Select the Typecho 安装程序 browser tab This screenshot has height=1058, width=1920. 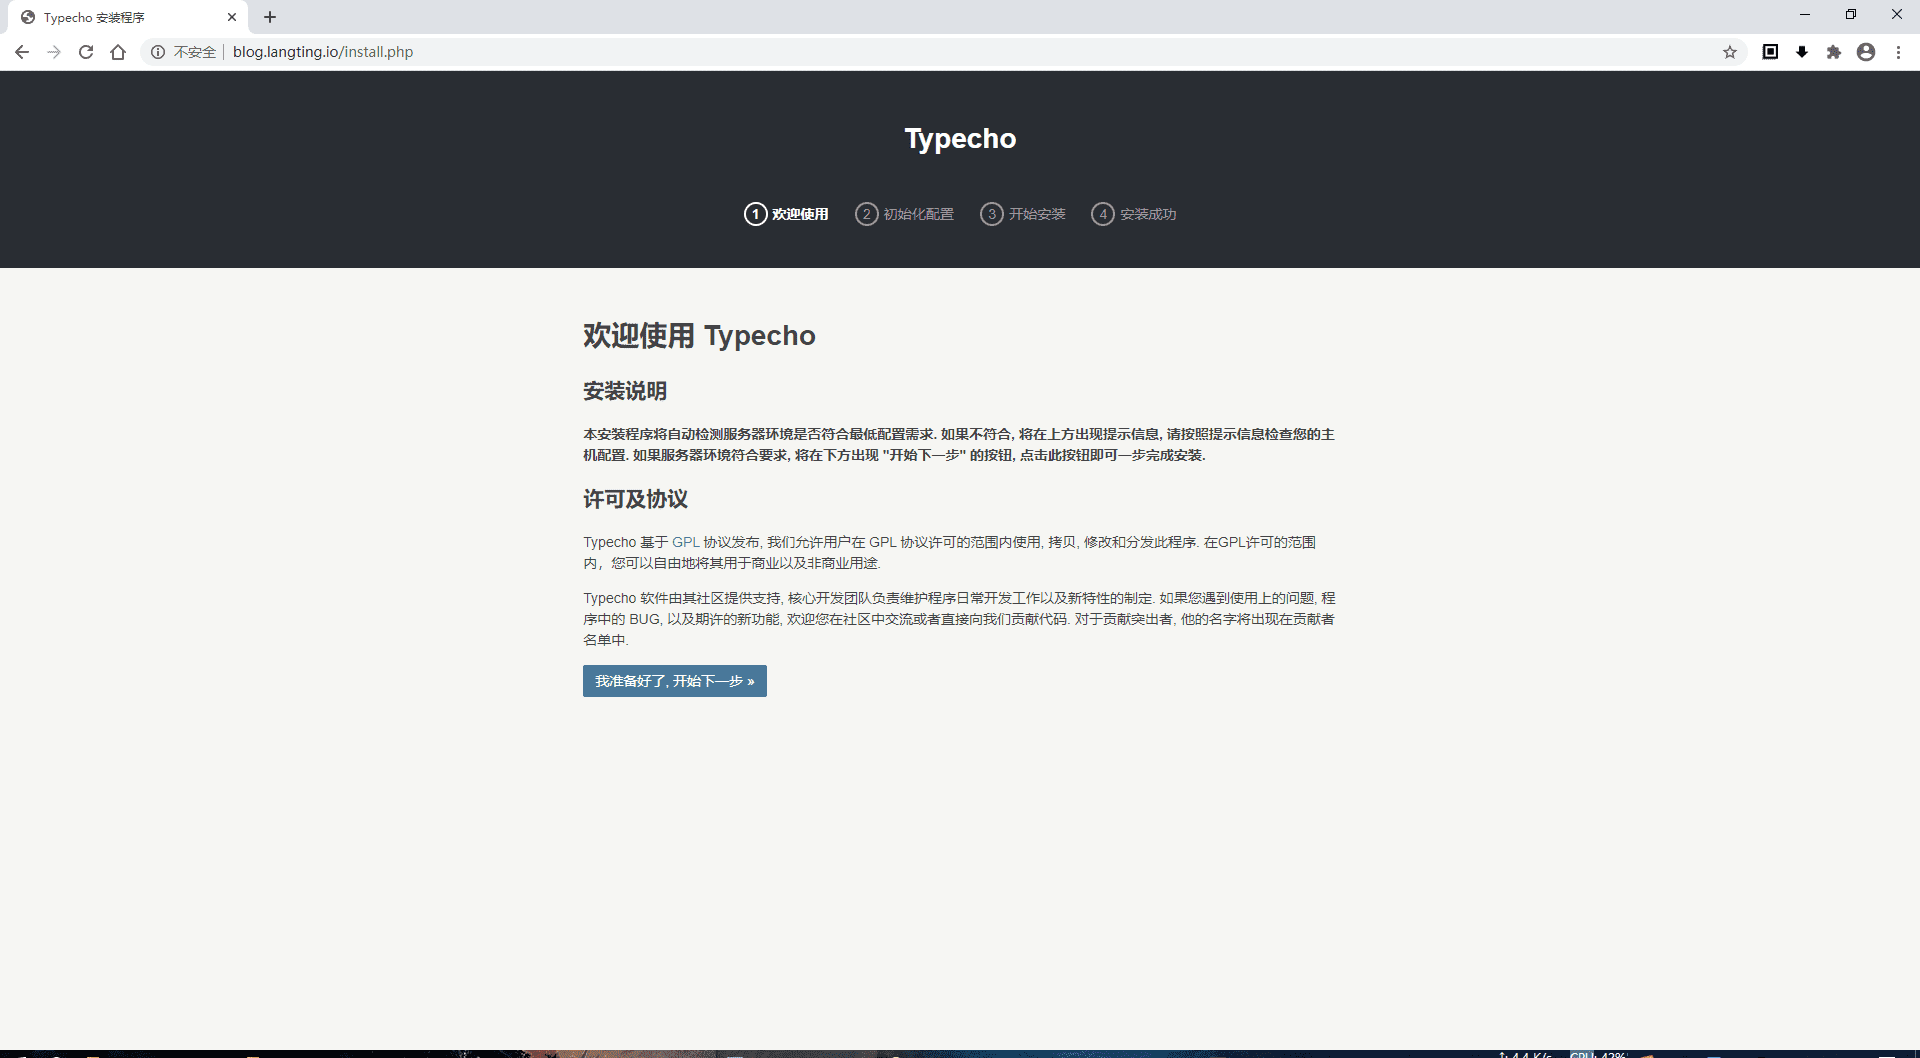click(x=128, y=17)
